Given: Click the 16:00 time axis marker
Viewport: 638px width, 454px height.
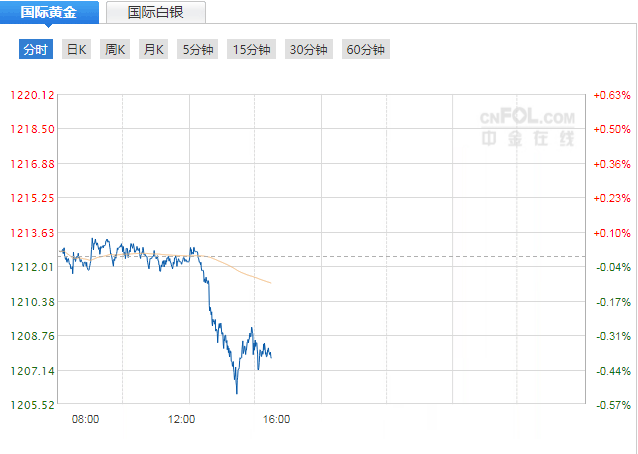Looking at the screenshot, I should [277, 419].
